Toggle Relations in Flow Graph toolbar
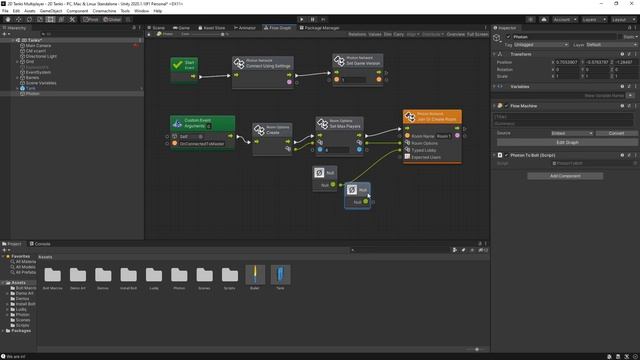 pos(357,34)
